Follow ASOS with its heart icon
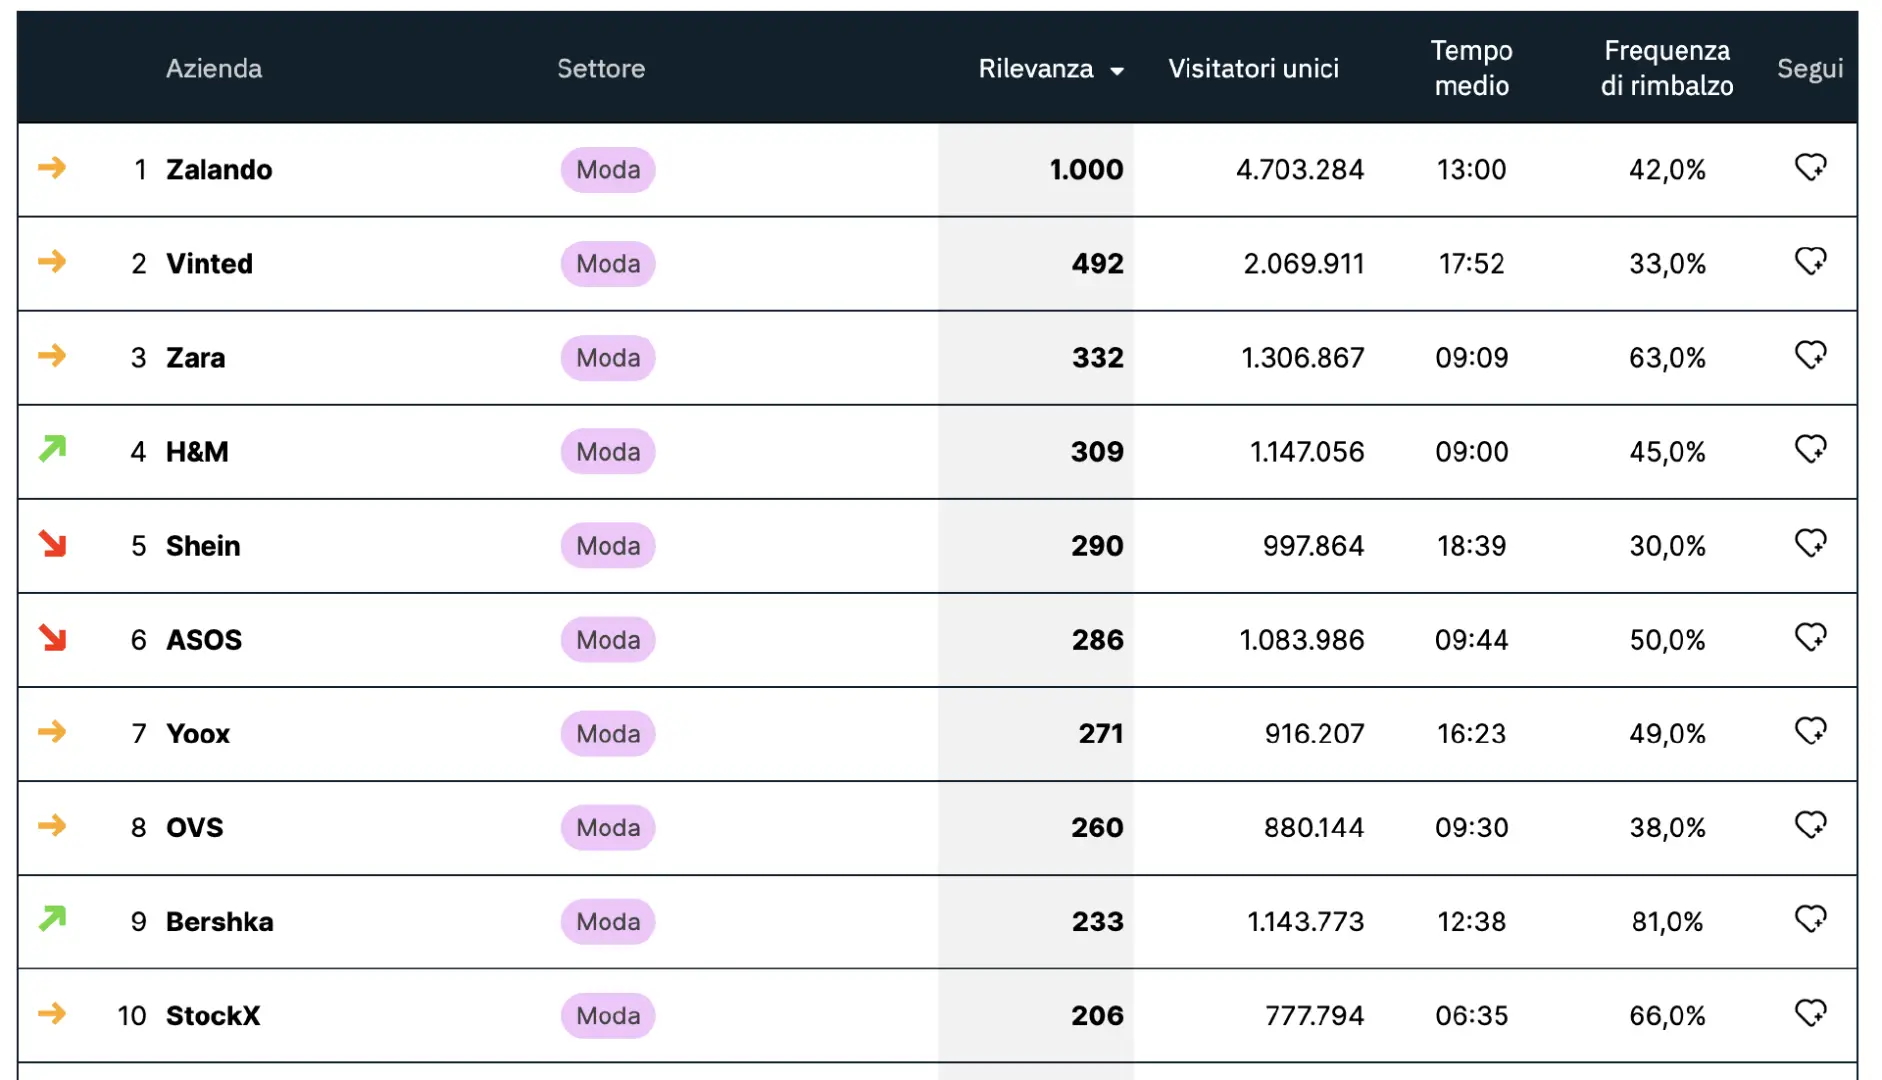This screenshot has width=1882, height=1080. [1810, 637]
